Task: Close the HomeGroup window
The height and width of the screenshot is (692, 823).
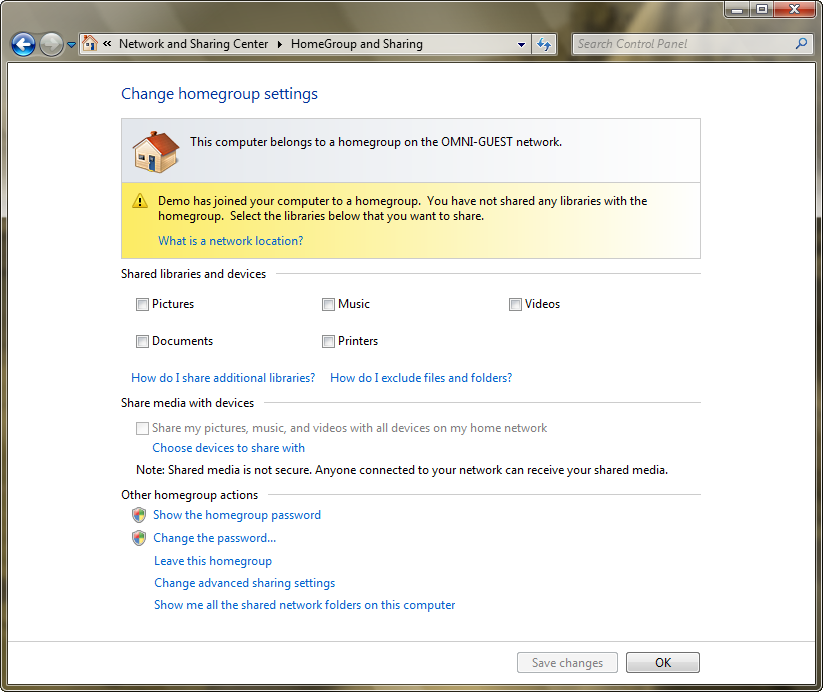Action: point(794,9)
